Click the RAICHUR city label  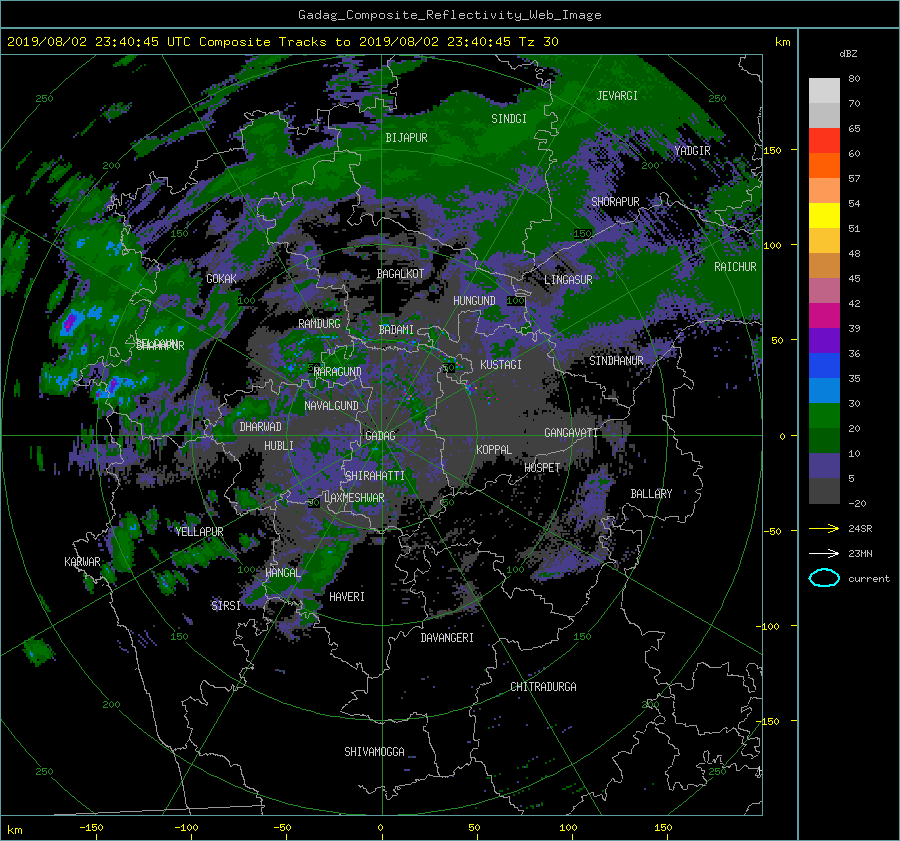735,267
